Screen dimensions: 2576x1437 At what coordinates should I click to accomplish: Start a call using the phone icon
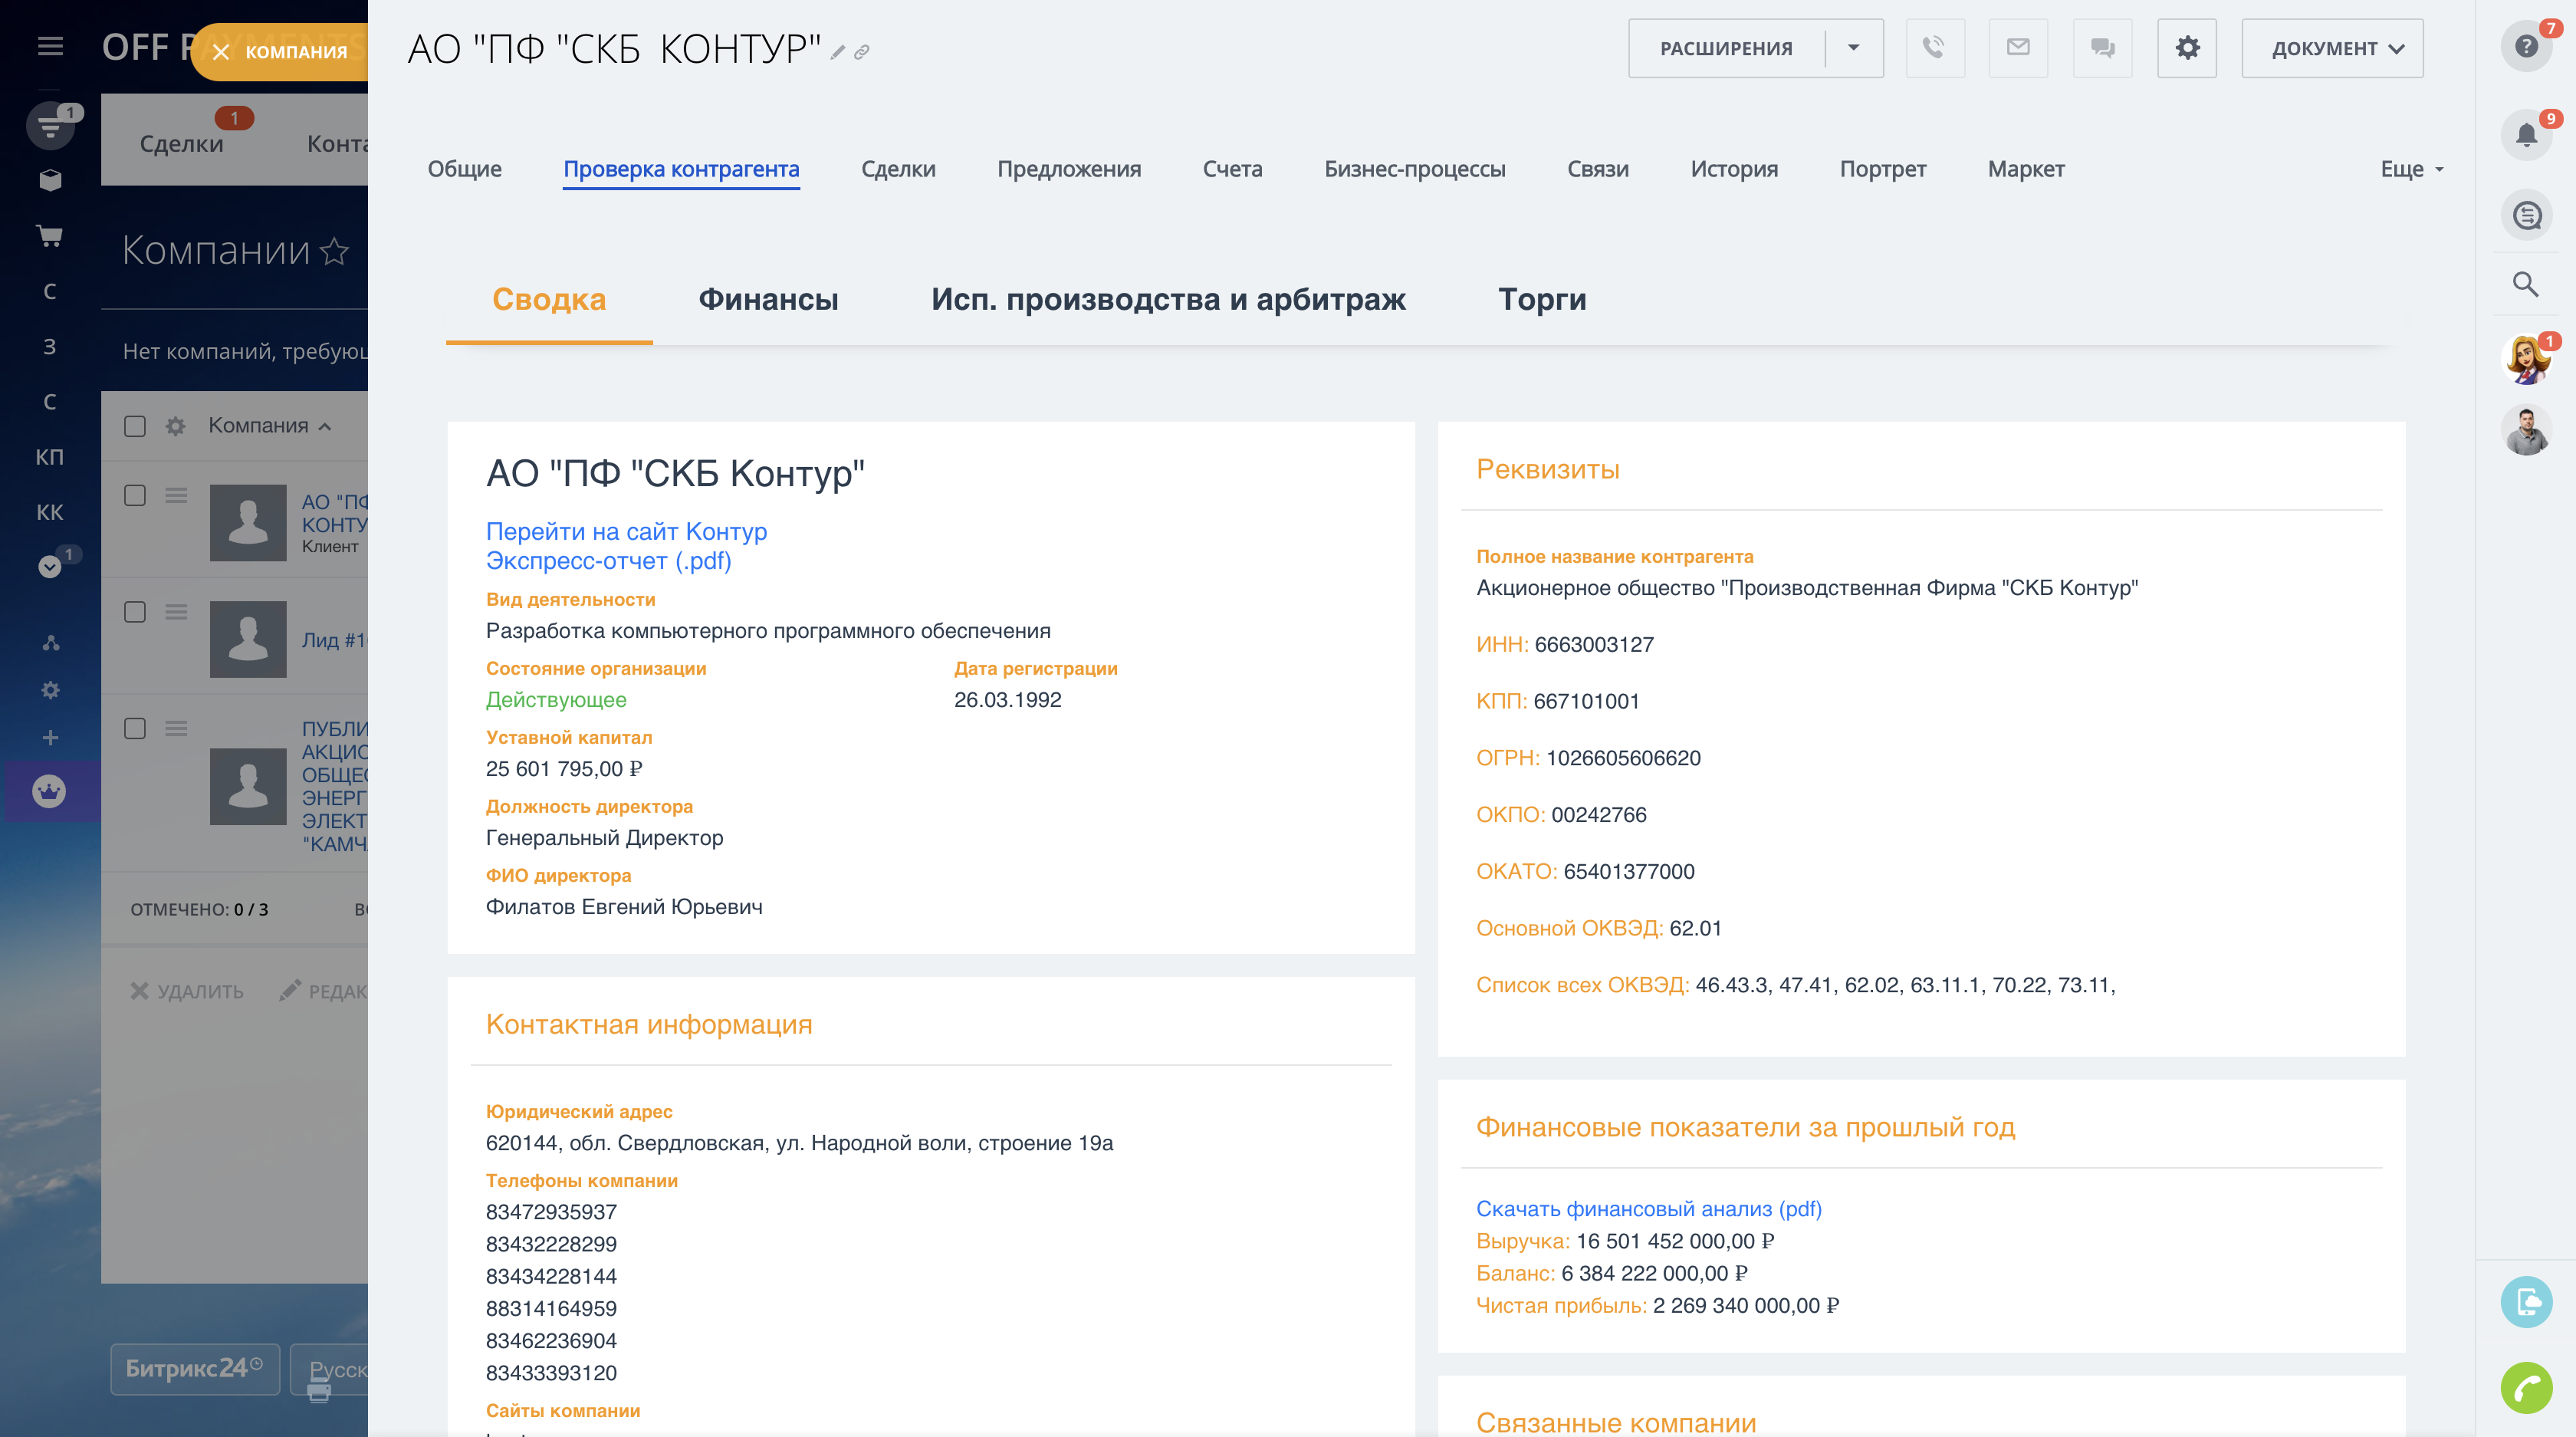(1935, 47)
